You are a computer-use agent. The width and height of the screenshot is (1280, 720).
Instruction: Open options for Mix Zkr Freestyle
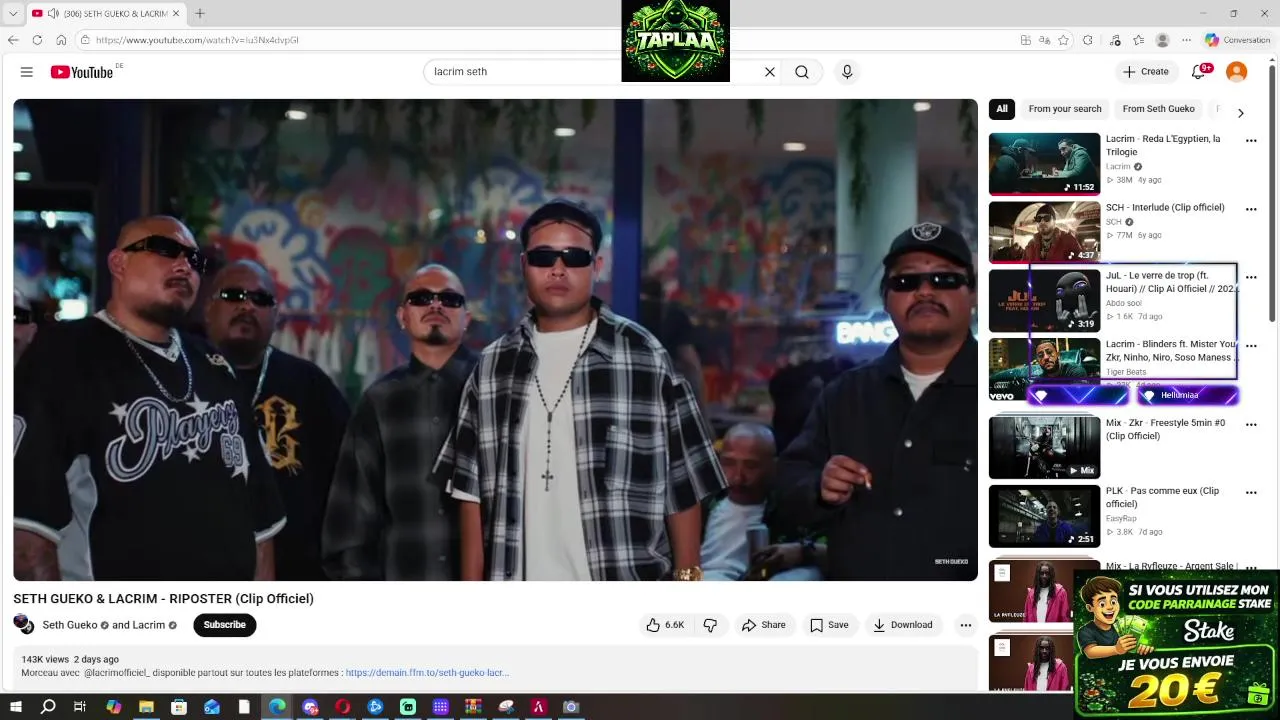(1251, 424)
